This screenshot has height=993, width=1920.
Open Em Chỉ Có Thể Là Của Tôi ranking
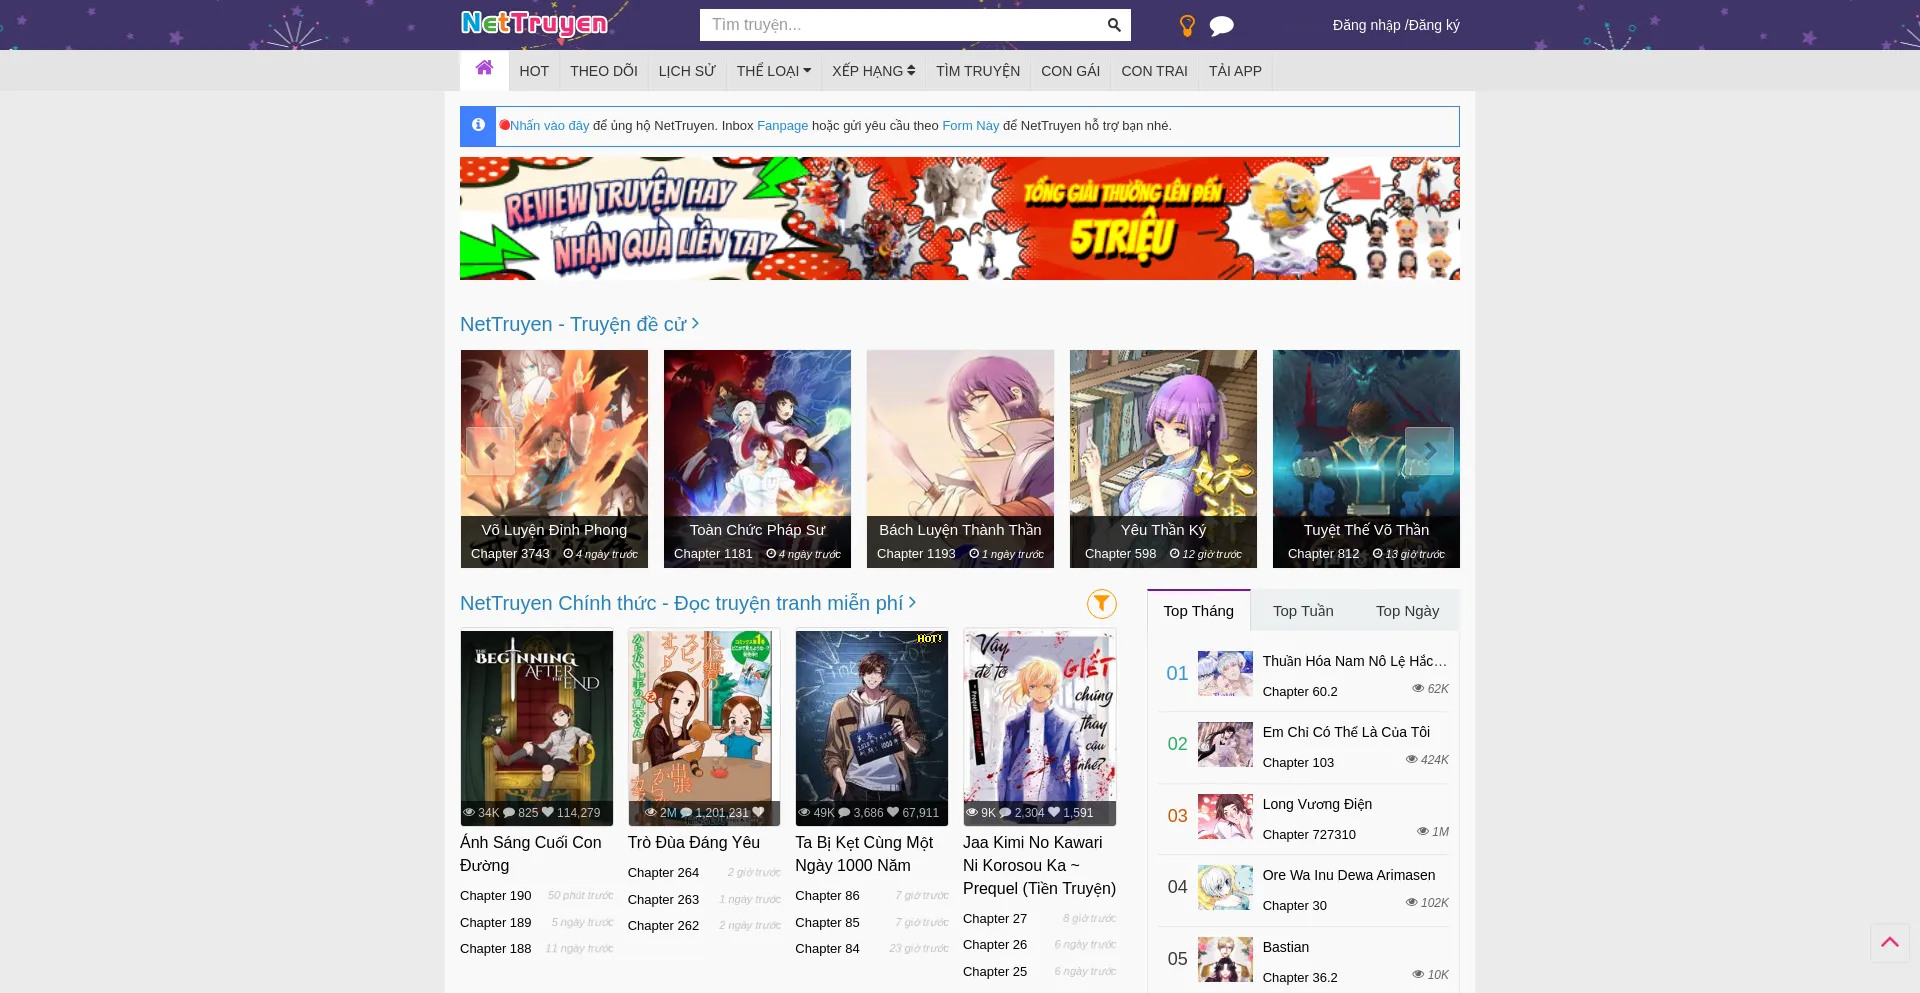pyautogui.click(x=1346, y=732)
